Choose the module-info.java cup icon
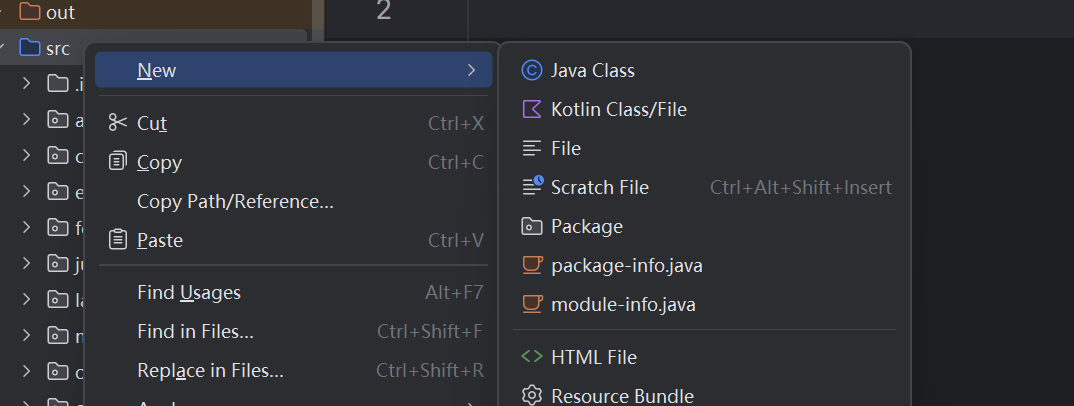 click(x=532, y=304)
